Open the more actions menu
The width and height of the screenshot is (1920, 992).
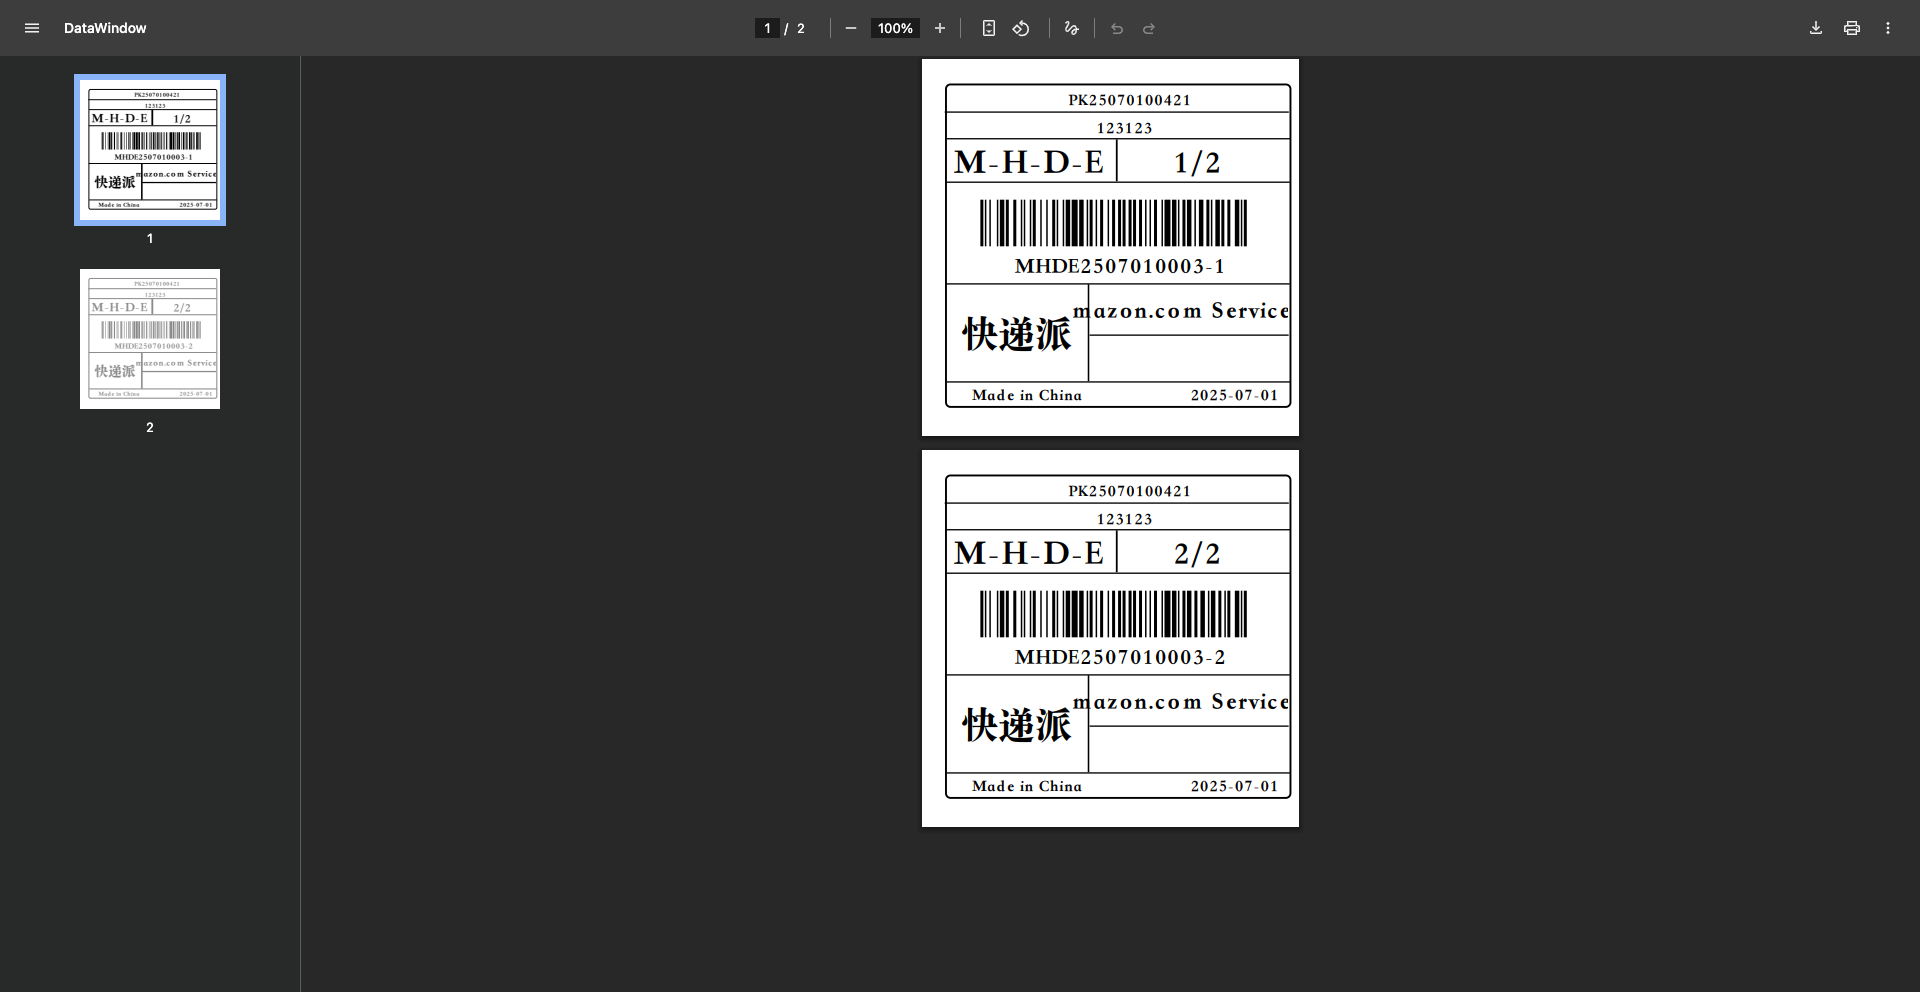(1888, 28)
